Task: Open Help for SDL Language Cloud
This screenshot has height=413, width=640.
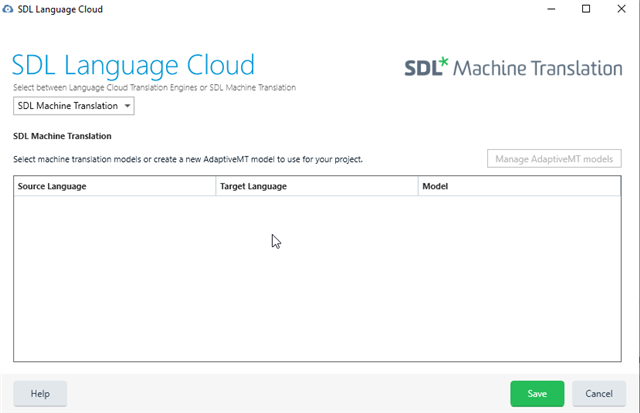Action: pyautogui.click(x=40, y=394)
